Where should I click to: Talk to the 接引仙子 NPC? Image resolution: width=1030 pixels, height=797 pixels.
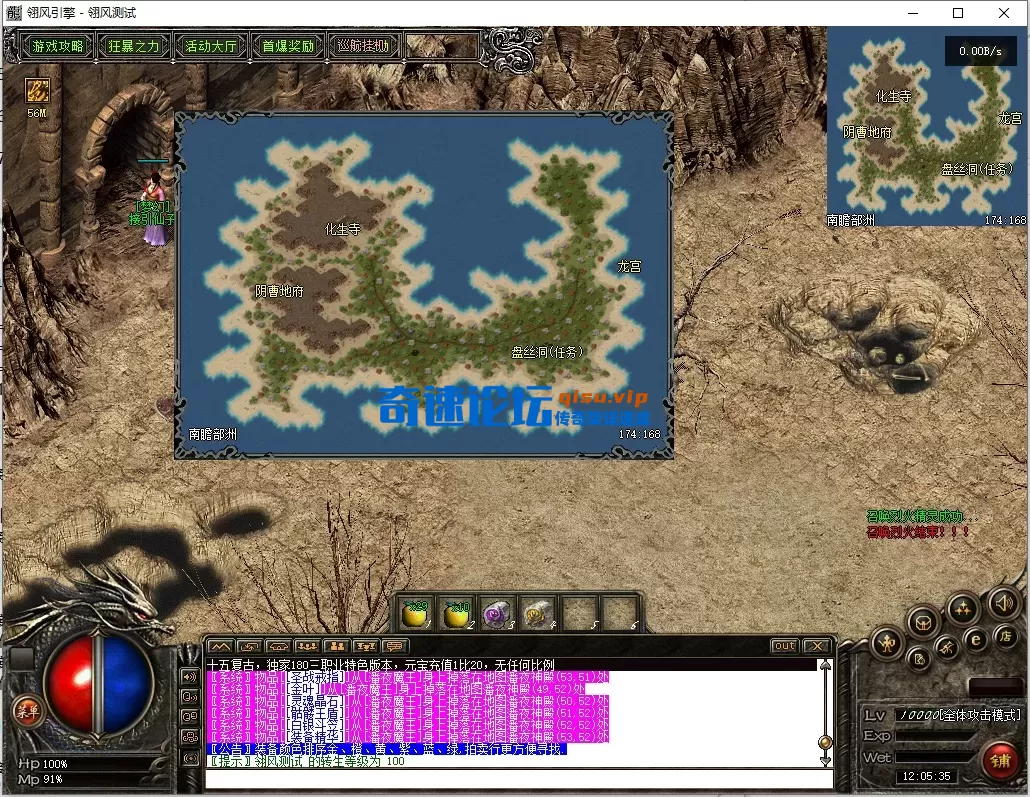[x=155, y=210]
